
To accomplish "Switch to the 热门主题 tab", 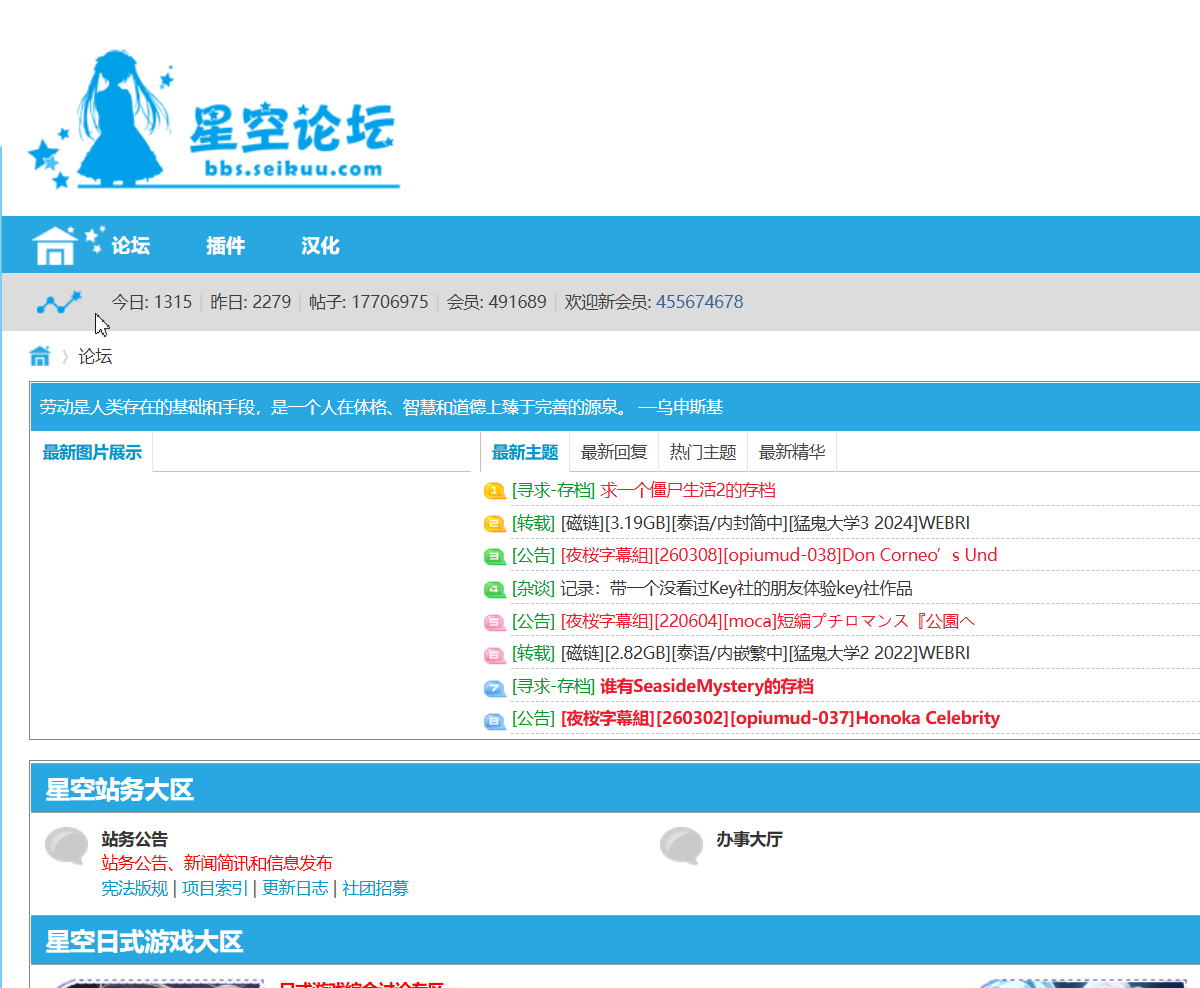I will click(x=703, y=452).
